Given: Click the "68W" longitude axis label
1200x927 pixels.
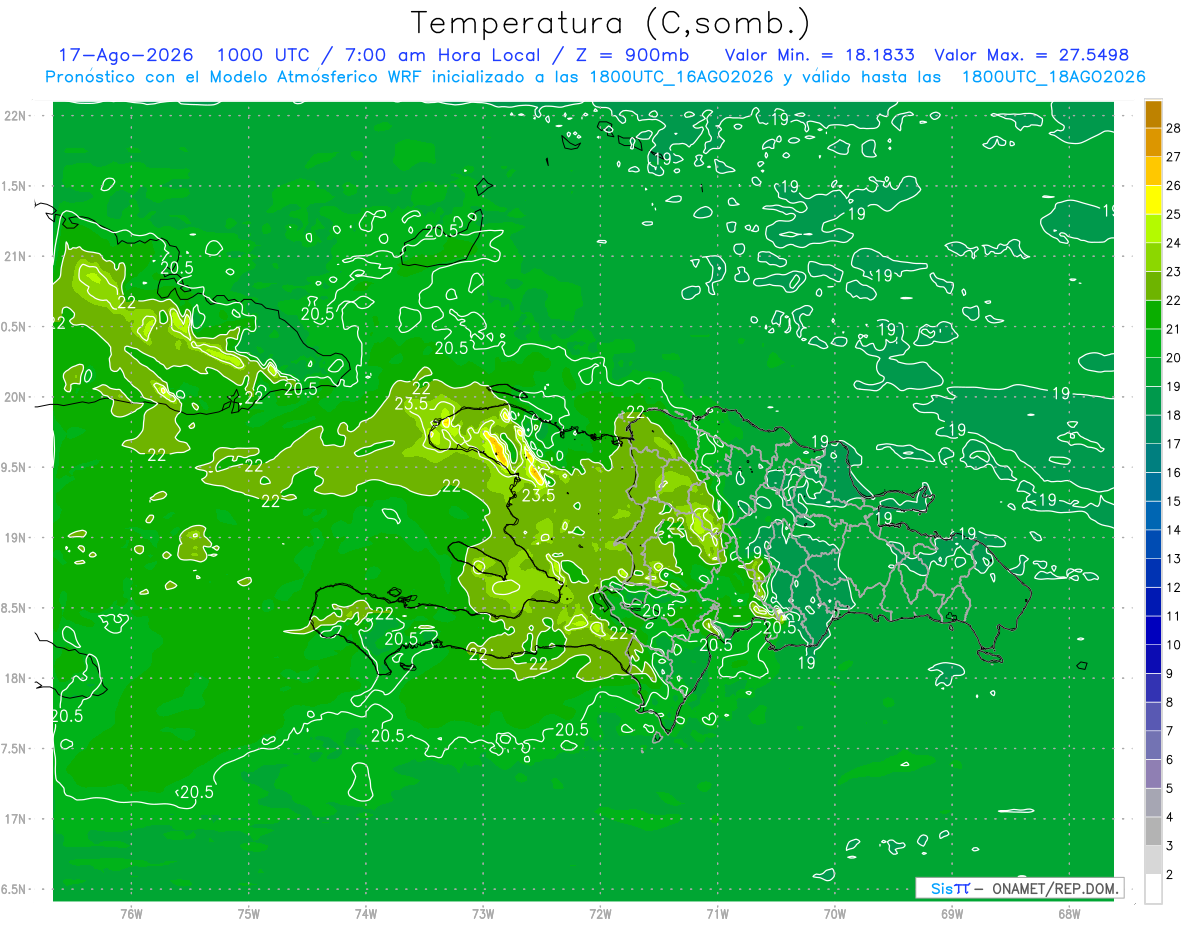Looking at the screenshot, I should (1068, 913).
